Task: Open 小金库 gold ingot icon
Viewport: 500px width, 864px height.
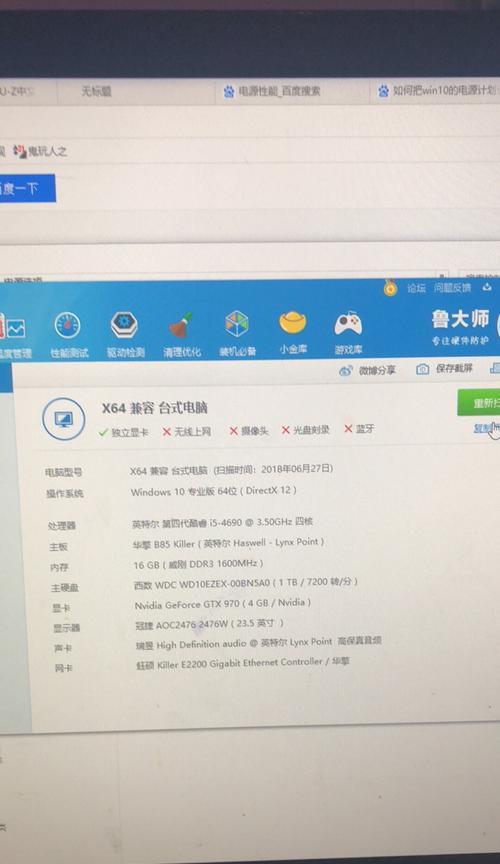Action: point(293,322)
